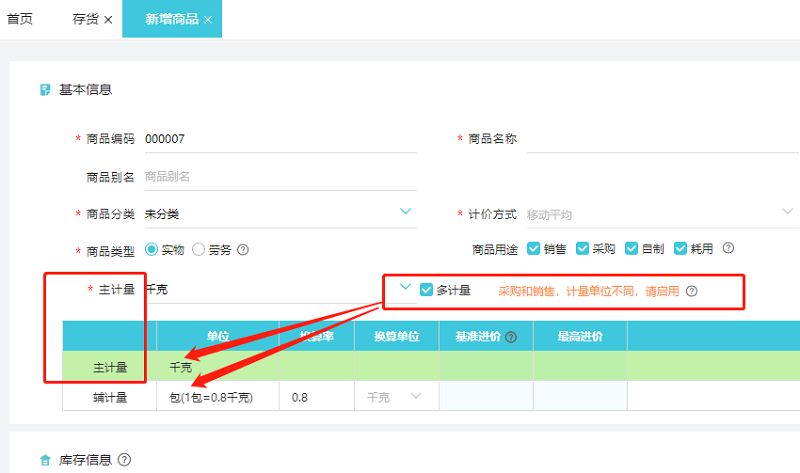Open the 计价方式 dropdown
This screenshot has height=473, width=800.
point(787,212)
